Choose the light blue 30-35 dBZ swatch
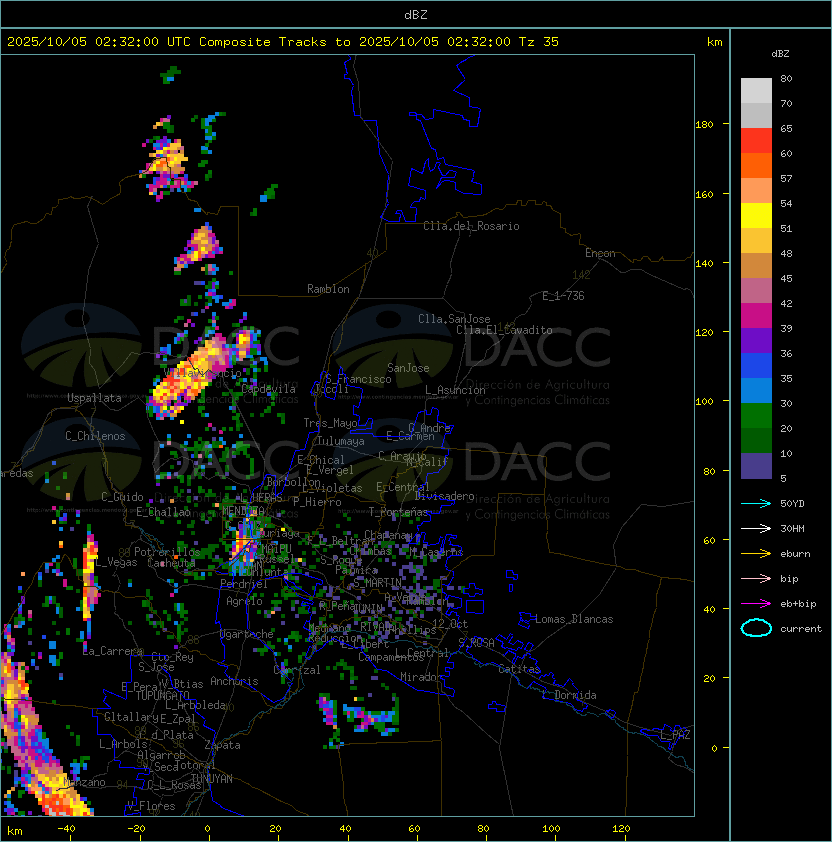This screenshot has width=832, height=842. 756,391
